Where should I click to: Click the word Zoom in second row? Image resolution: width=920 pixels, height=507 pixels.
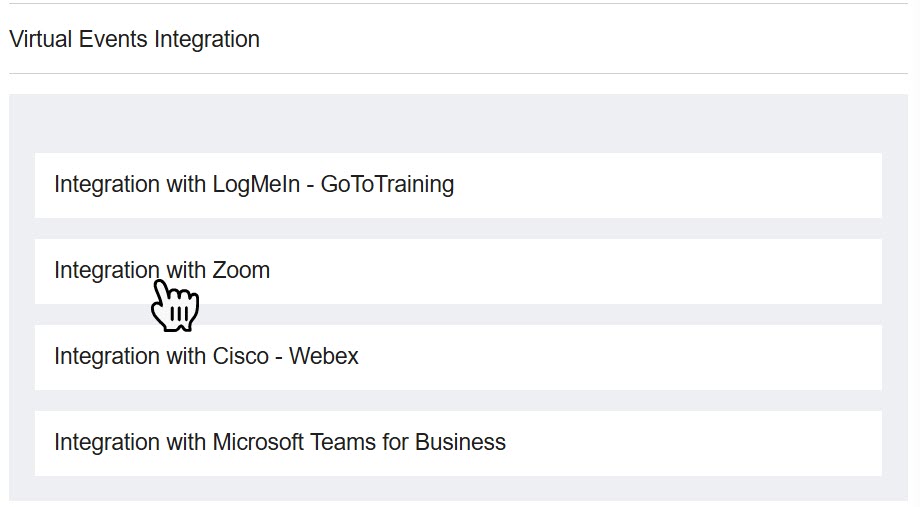(241, 271)
